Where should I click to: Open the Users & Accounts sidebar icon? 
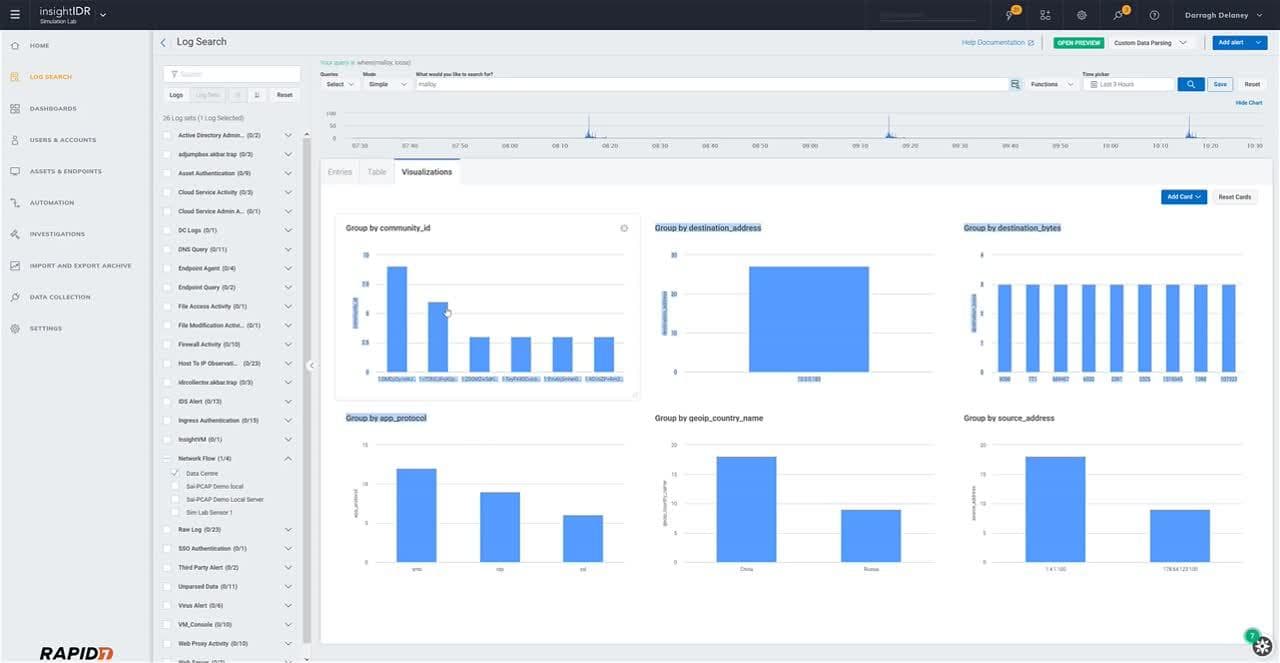coord(15,140)
